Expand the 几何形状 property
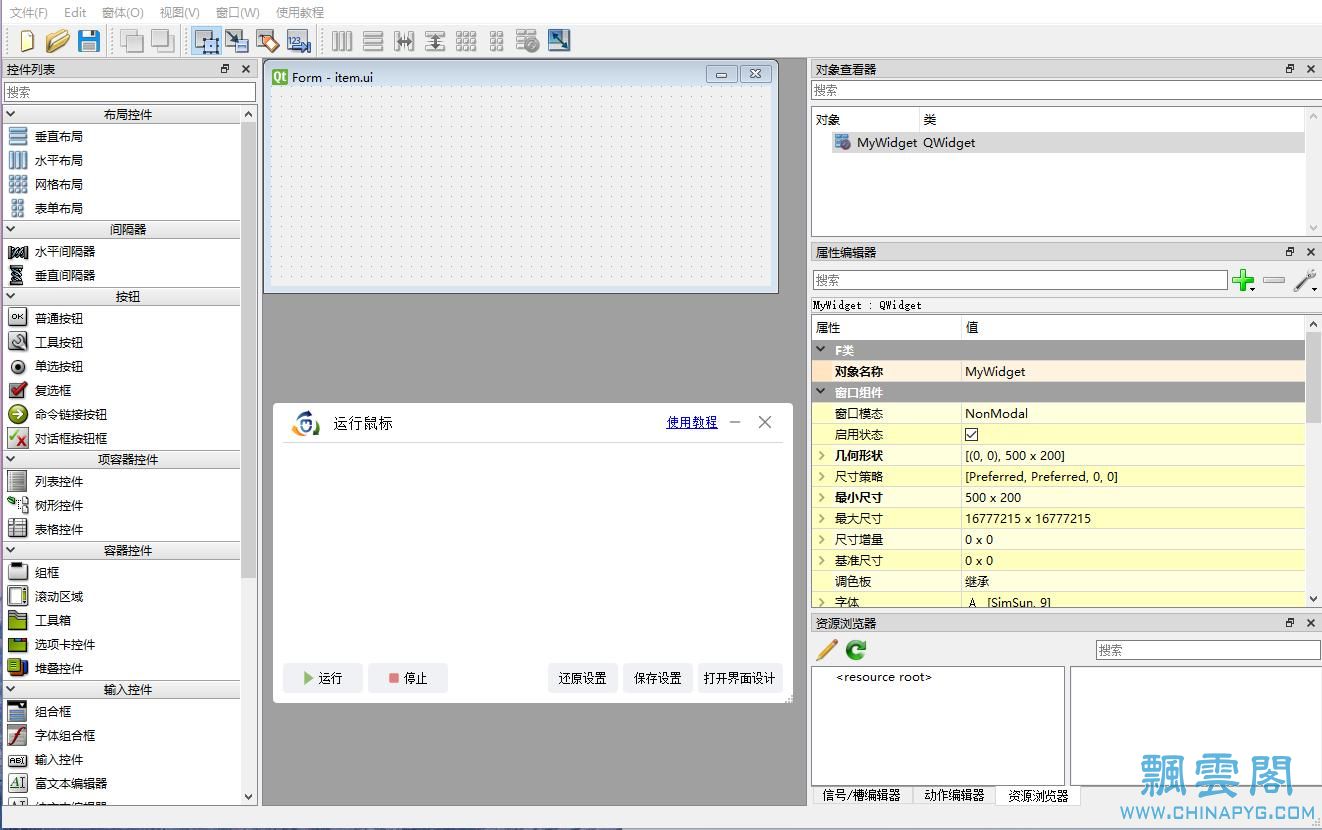The width and height of the screenshot is (1322, 830). point(822,455)
